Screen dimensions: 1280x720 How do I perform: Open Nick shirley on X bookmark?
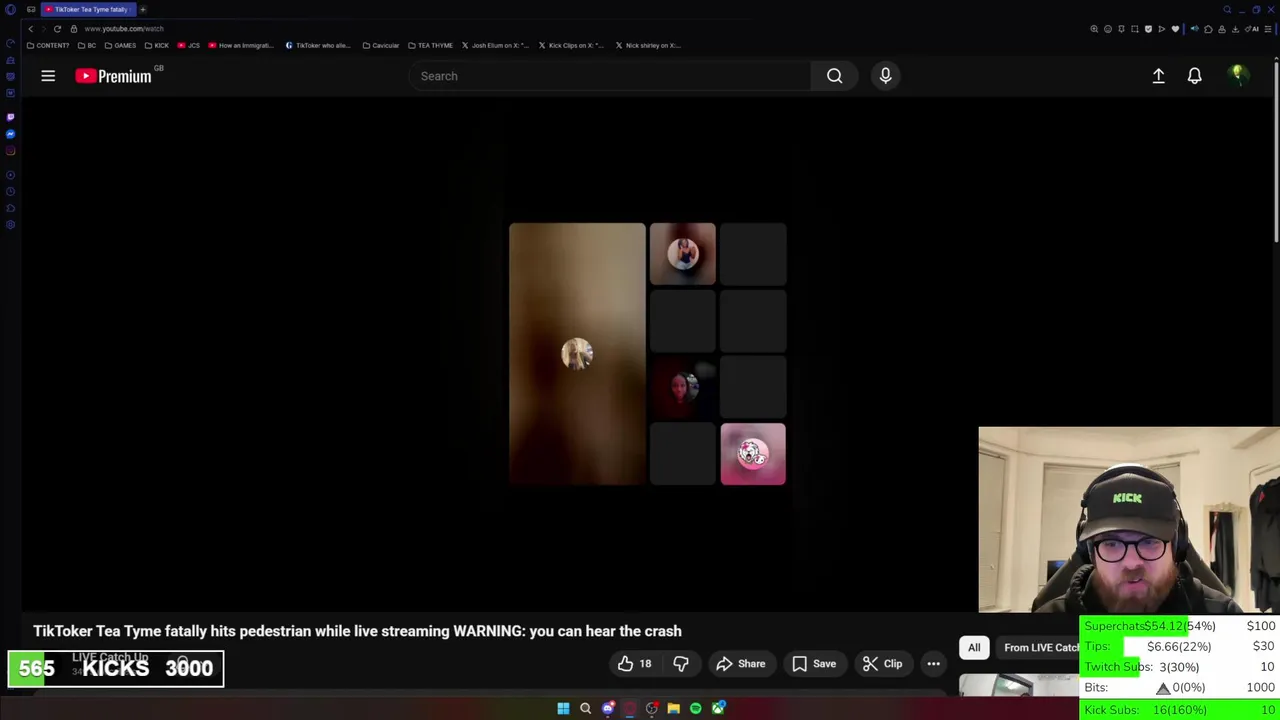647,45
